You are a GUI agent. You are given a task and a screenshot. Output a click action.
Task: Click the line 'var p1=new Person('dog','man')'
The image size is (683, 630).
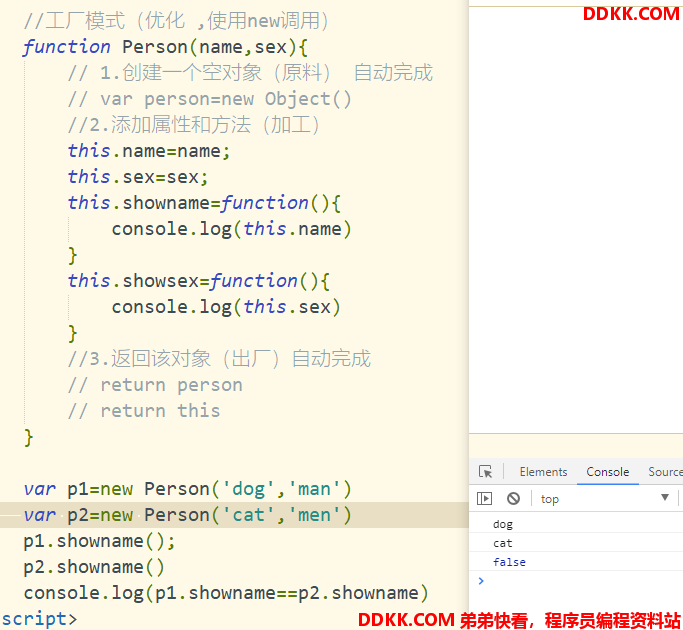(x=187, y=489)
